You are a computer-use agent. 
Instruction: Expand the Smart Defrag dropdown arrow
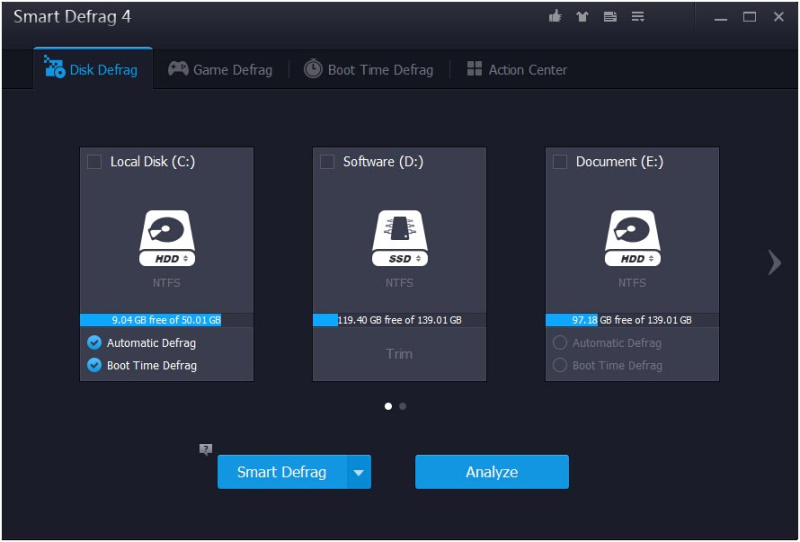[359, 472]
